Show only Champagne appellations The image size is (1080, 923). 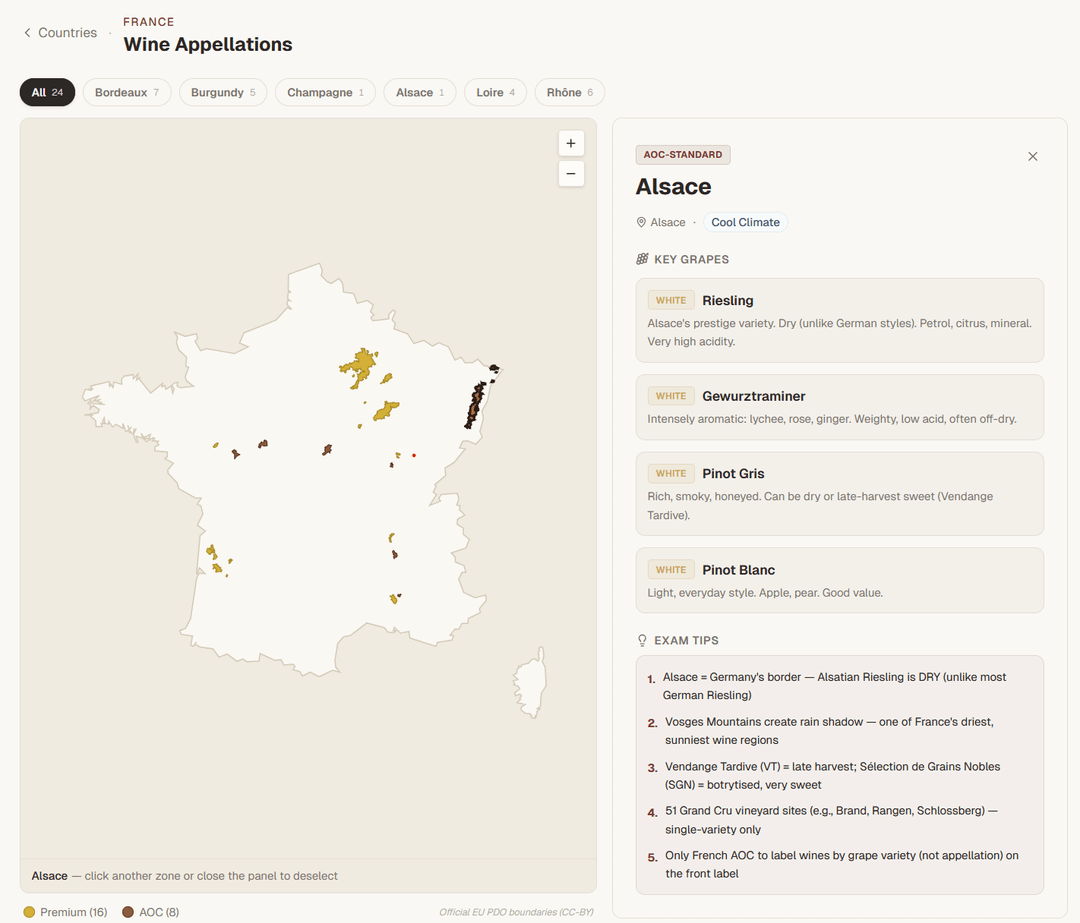(325, 92)
